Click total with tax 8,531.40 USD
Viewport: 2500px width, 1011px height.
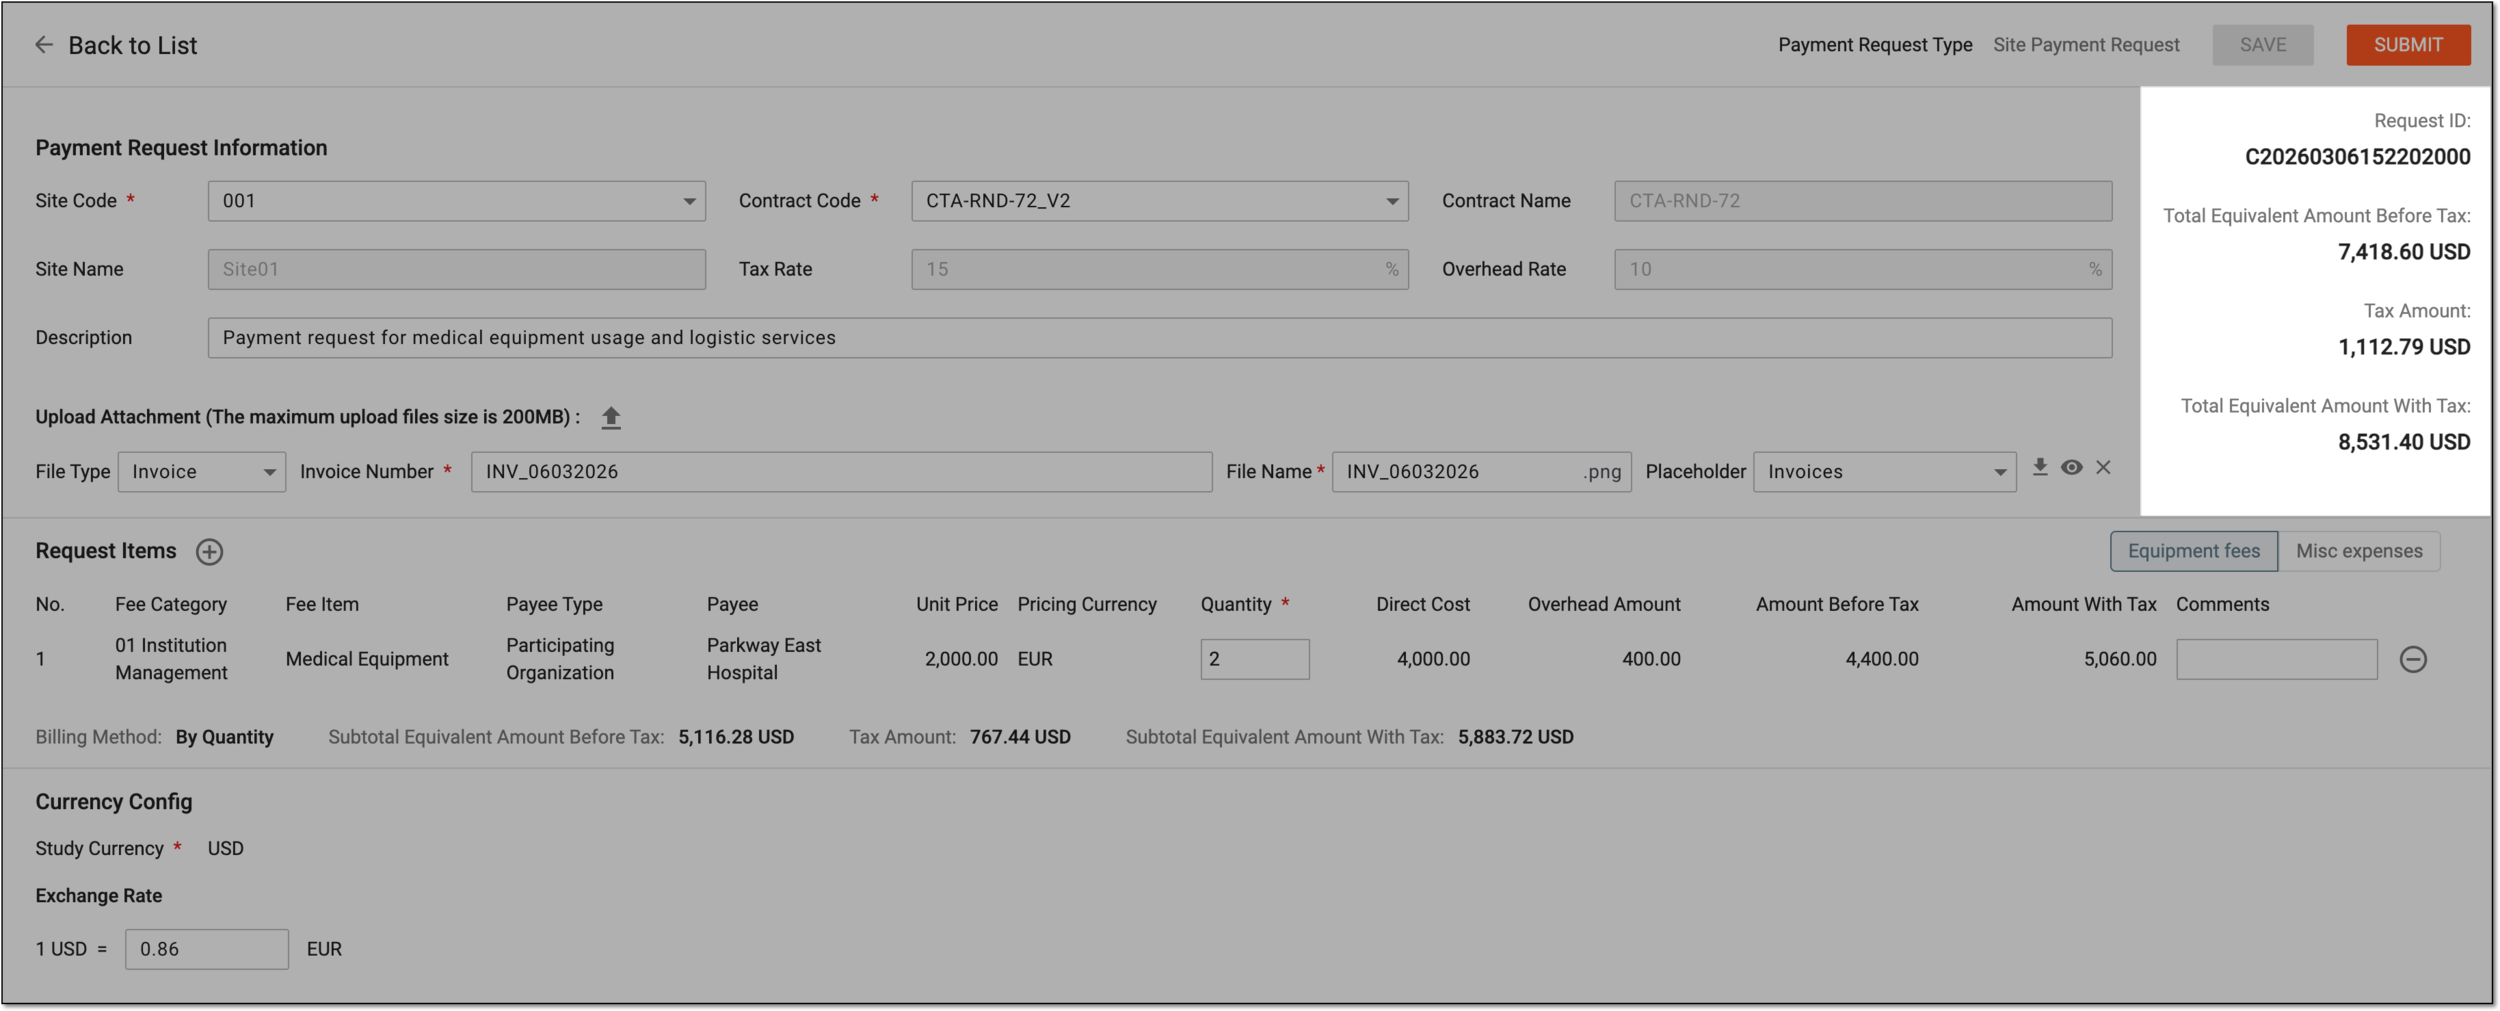tap(2404, 442)
